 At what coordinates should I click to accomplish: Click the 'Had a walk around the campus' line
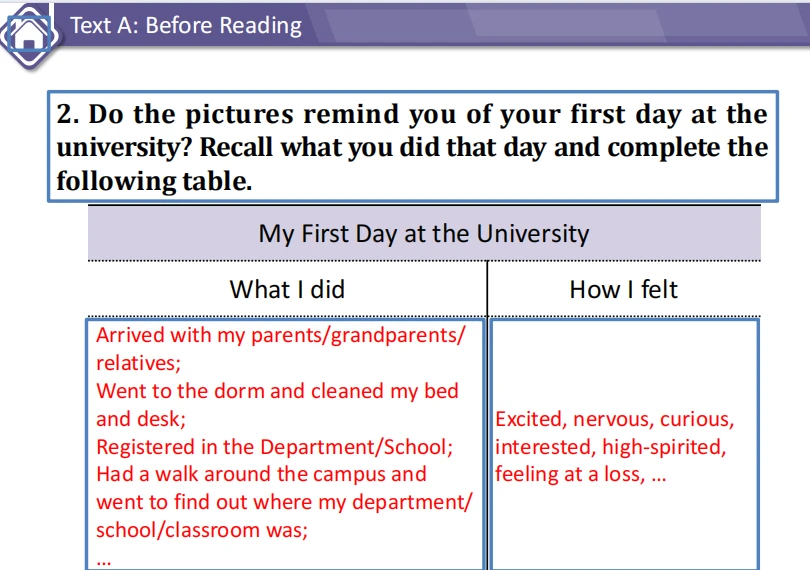(261, 474)
